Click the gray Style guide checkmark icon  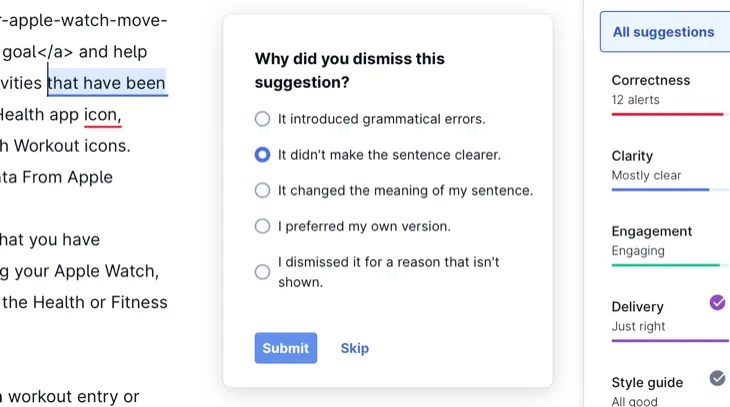tap(717, 378)
